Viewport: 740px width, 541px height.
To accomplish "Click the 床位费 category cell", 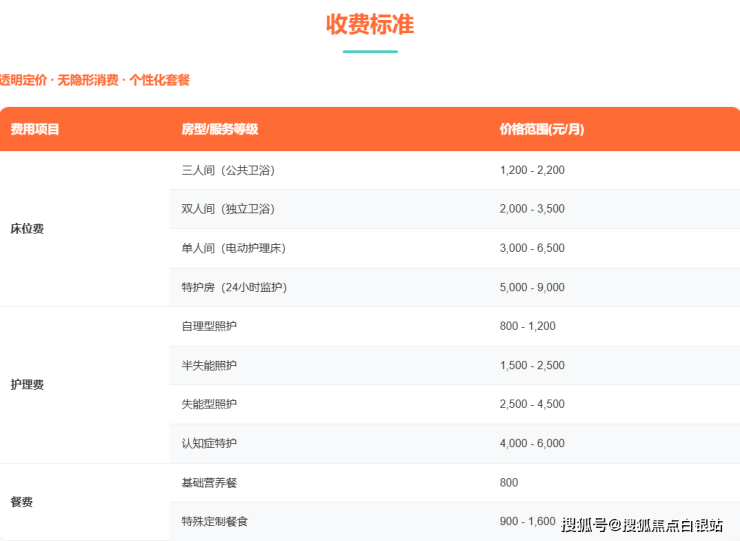I will [27, 229].
